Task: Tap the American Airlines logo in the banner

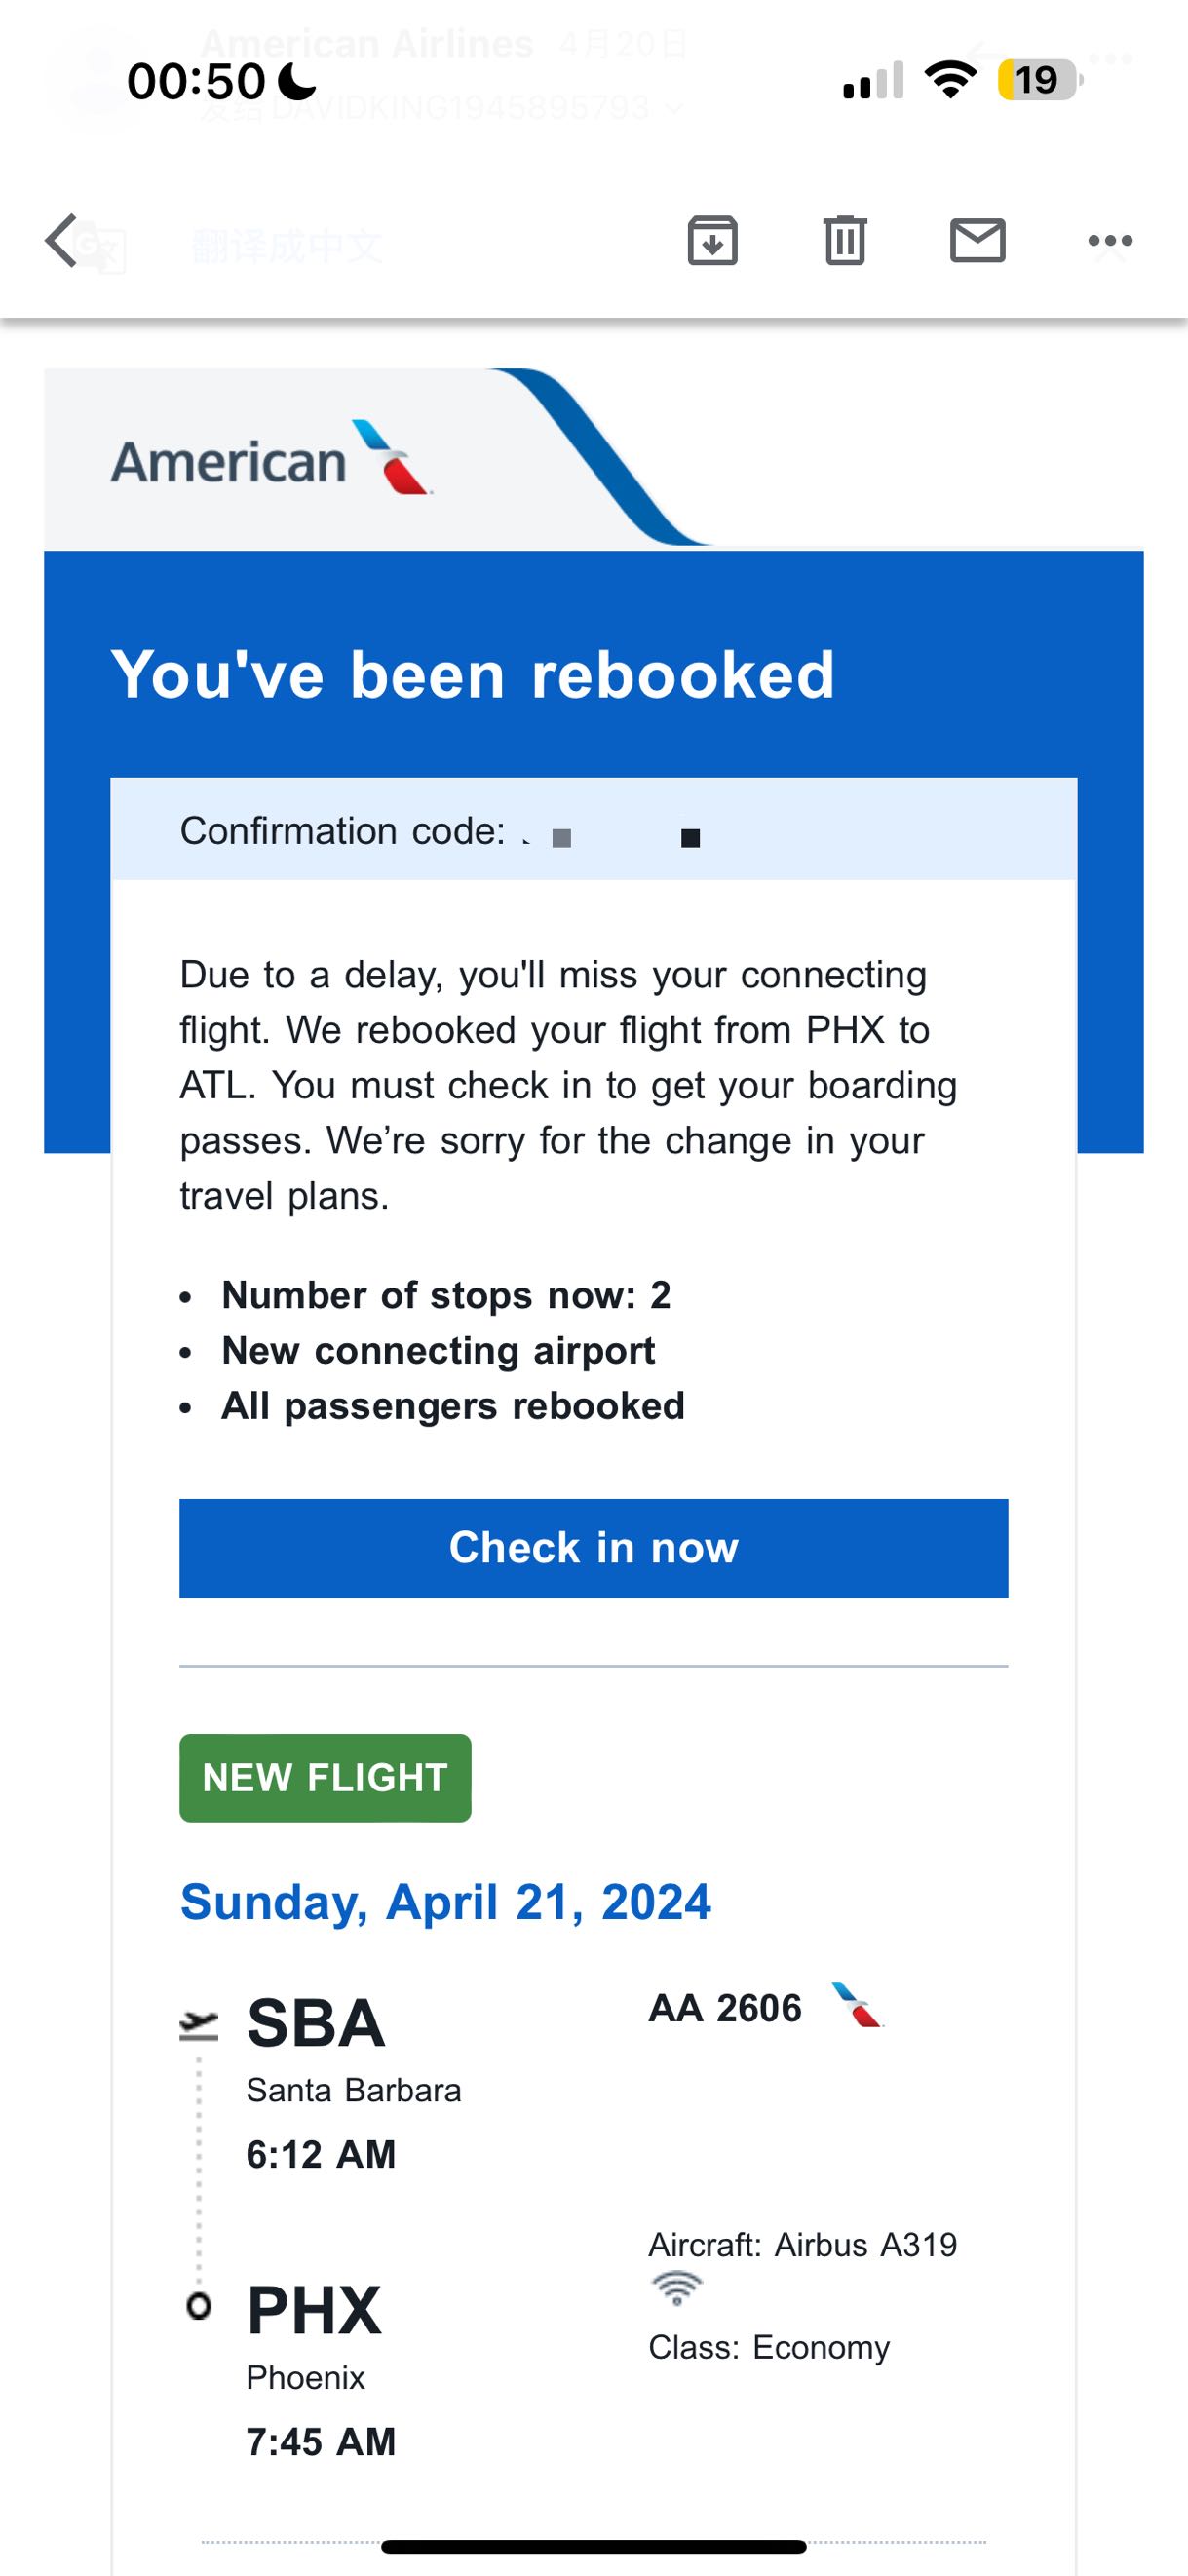Action: pos(272,461)
